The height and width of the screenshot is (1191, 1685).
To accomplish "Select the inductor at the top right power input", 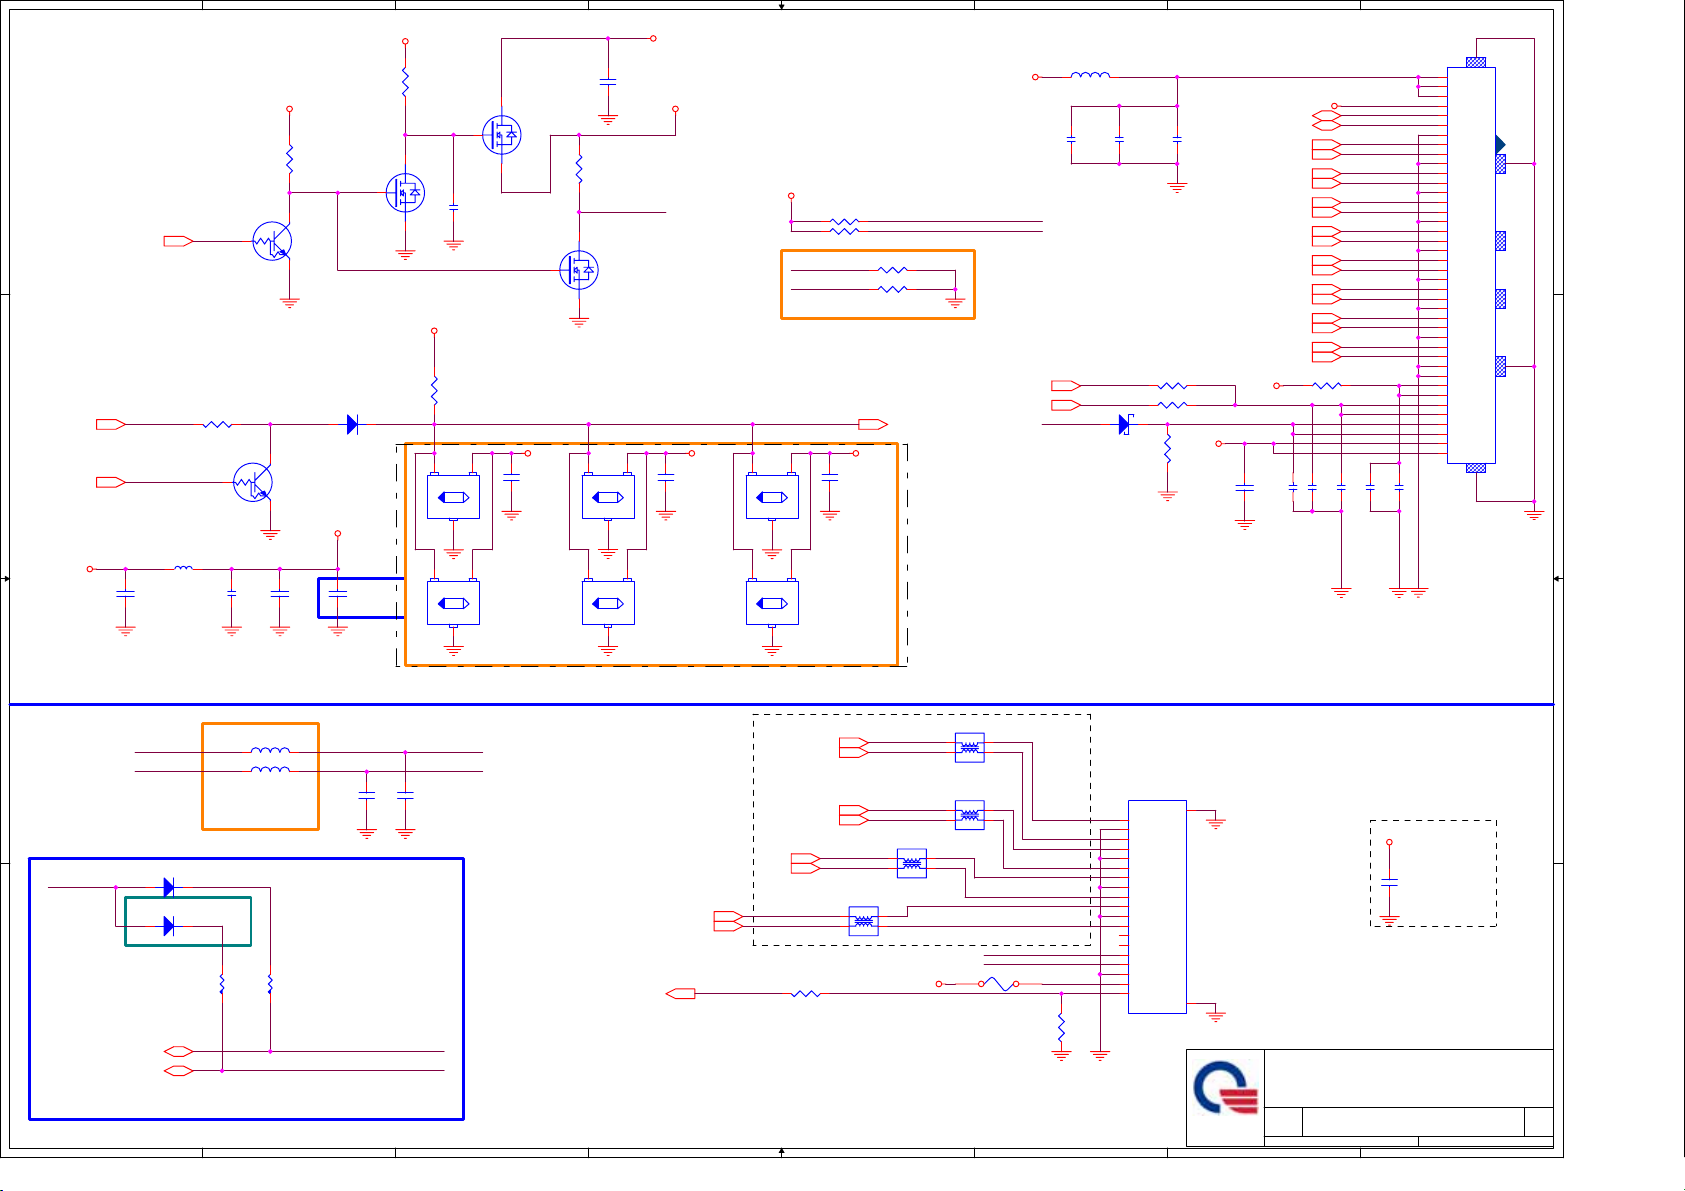I will (x=1090, y=75).
